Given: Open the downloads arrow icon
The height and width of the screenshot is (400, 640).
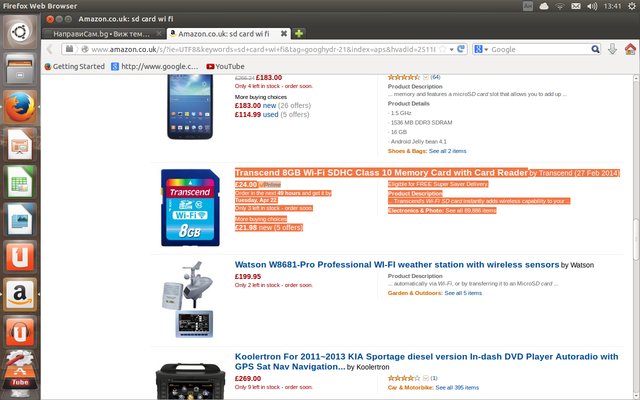Looking at the screenshot, I should (x=612, y=49).
